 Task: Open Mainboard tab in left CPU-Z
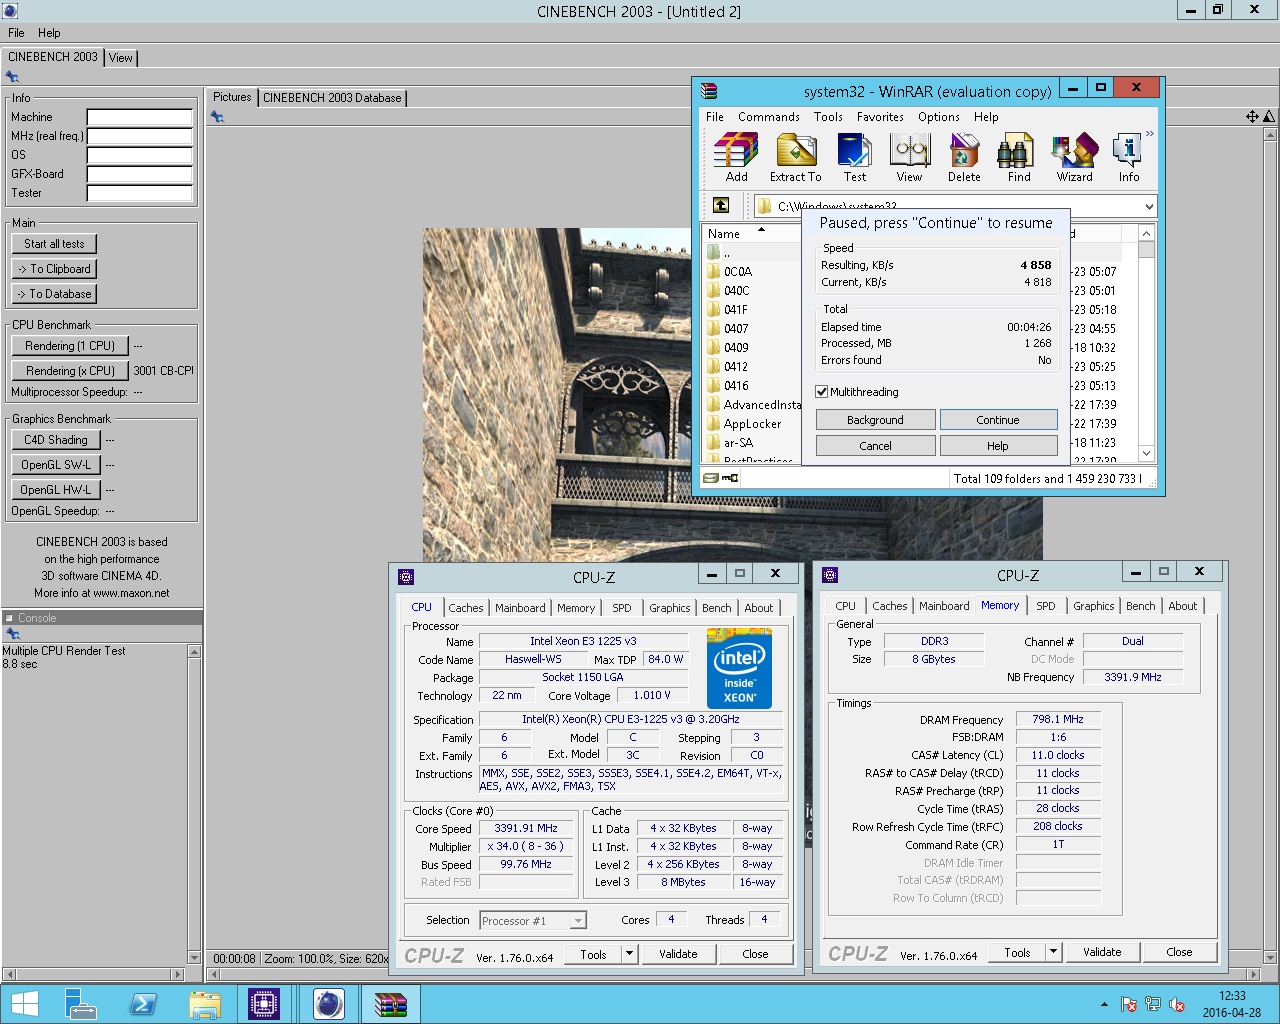click(x=520, y=608)
